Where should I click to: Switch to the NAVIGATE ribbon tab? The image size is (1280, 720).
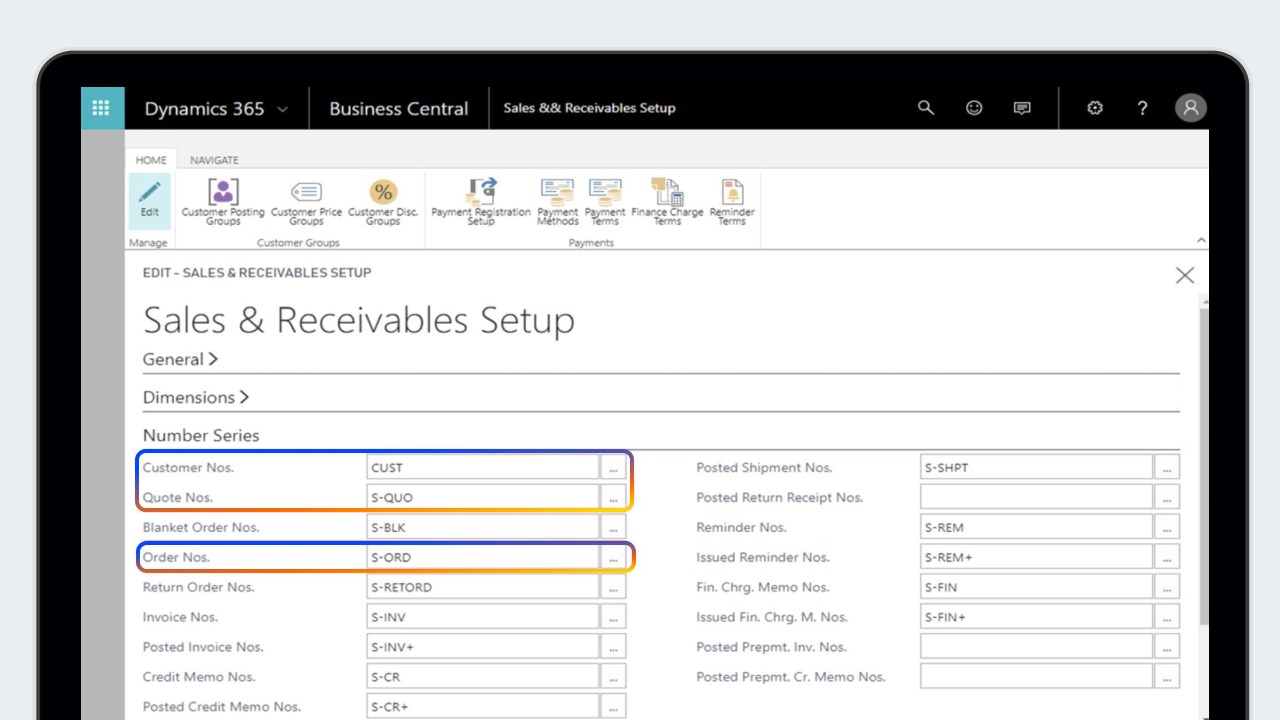[214, 160]
